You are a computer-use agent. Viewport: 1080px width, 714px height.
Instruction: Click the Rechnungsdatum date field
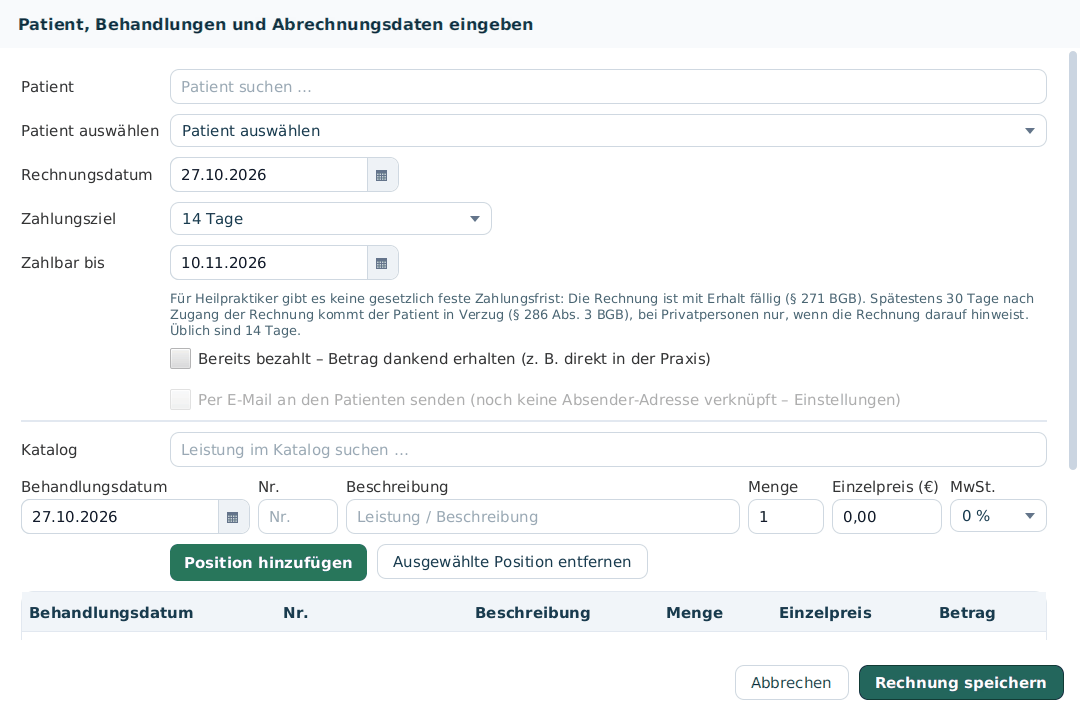(269, 175)
